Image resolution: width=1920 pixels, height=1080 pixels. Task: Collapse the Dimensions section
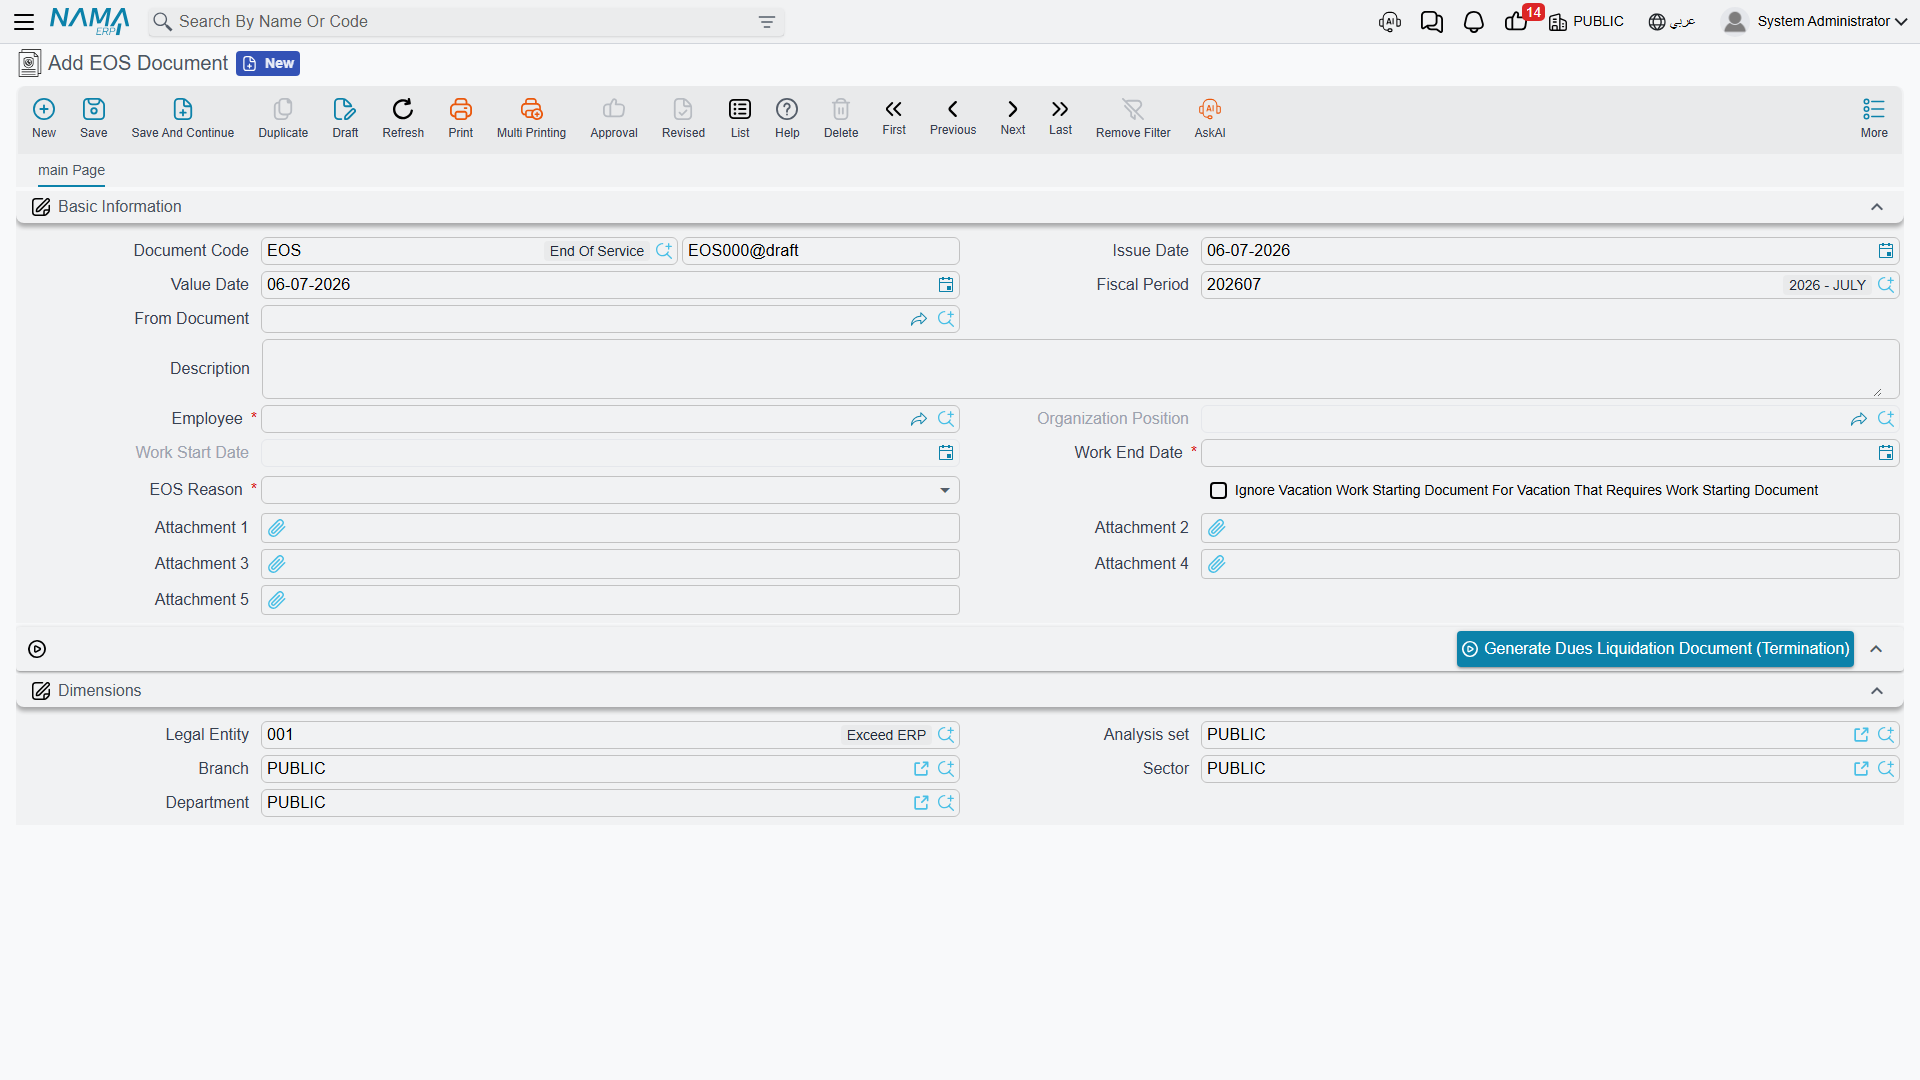[x=1877, y=691]
